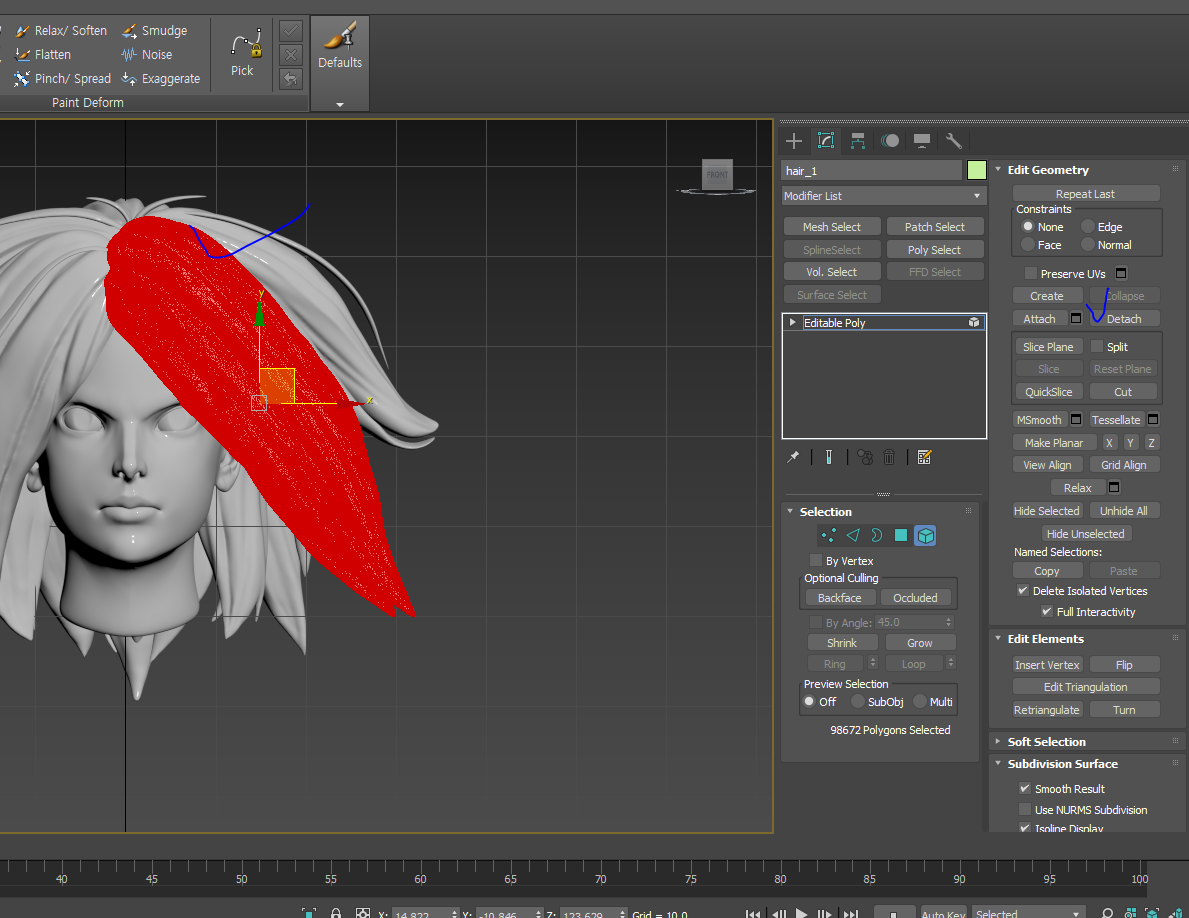The height and width of the screenshot is (918, 1189).
Task: Uncheck Delete Isolated Vertices
Action: coord(1023,591)
